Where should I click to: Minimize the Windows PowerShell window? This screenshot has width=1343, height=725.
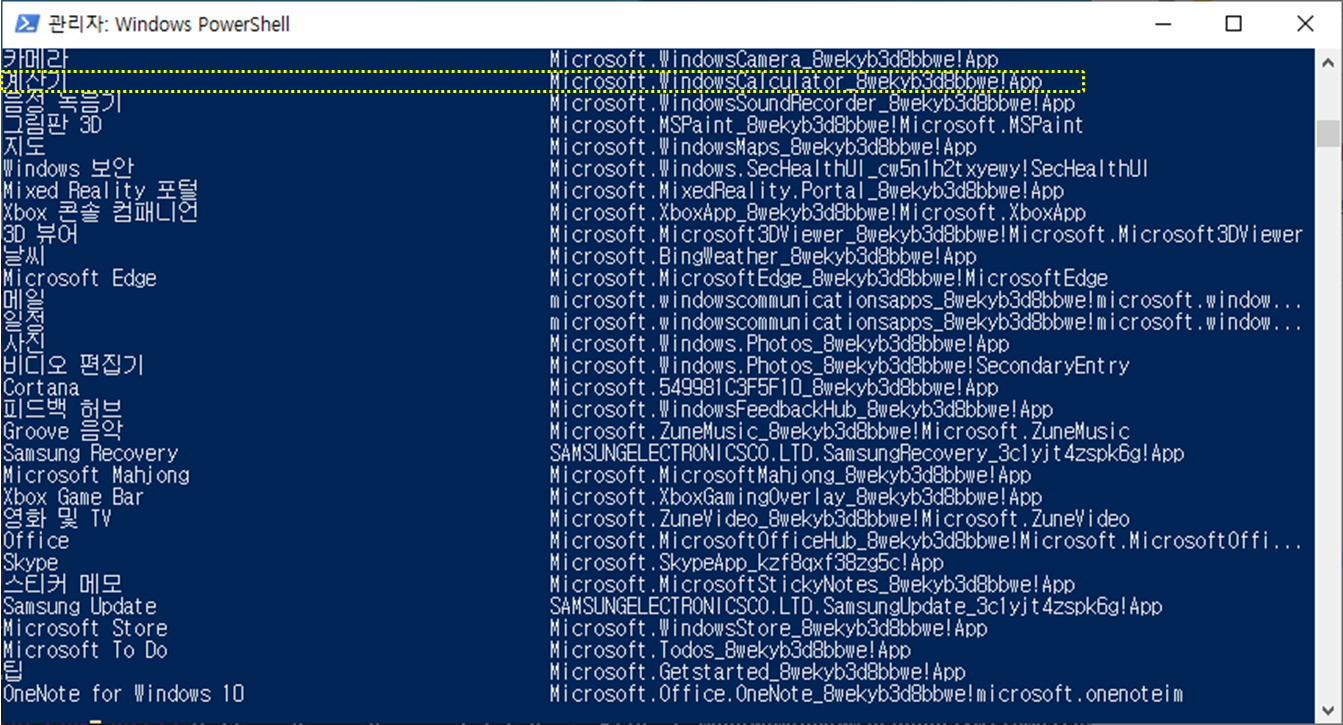[x=1162, y=23]
